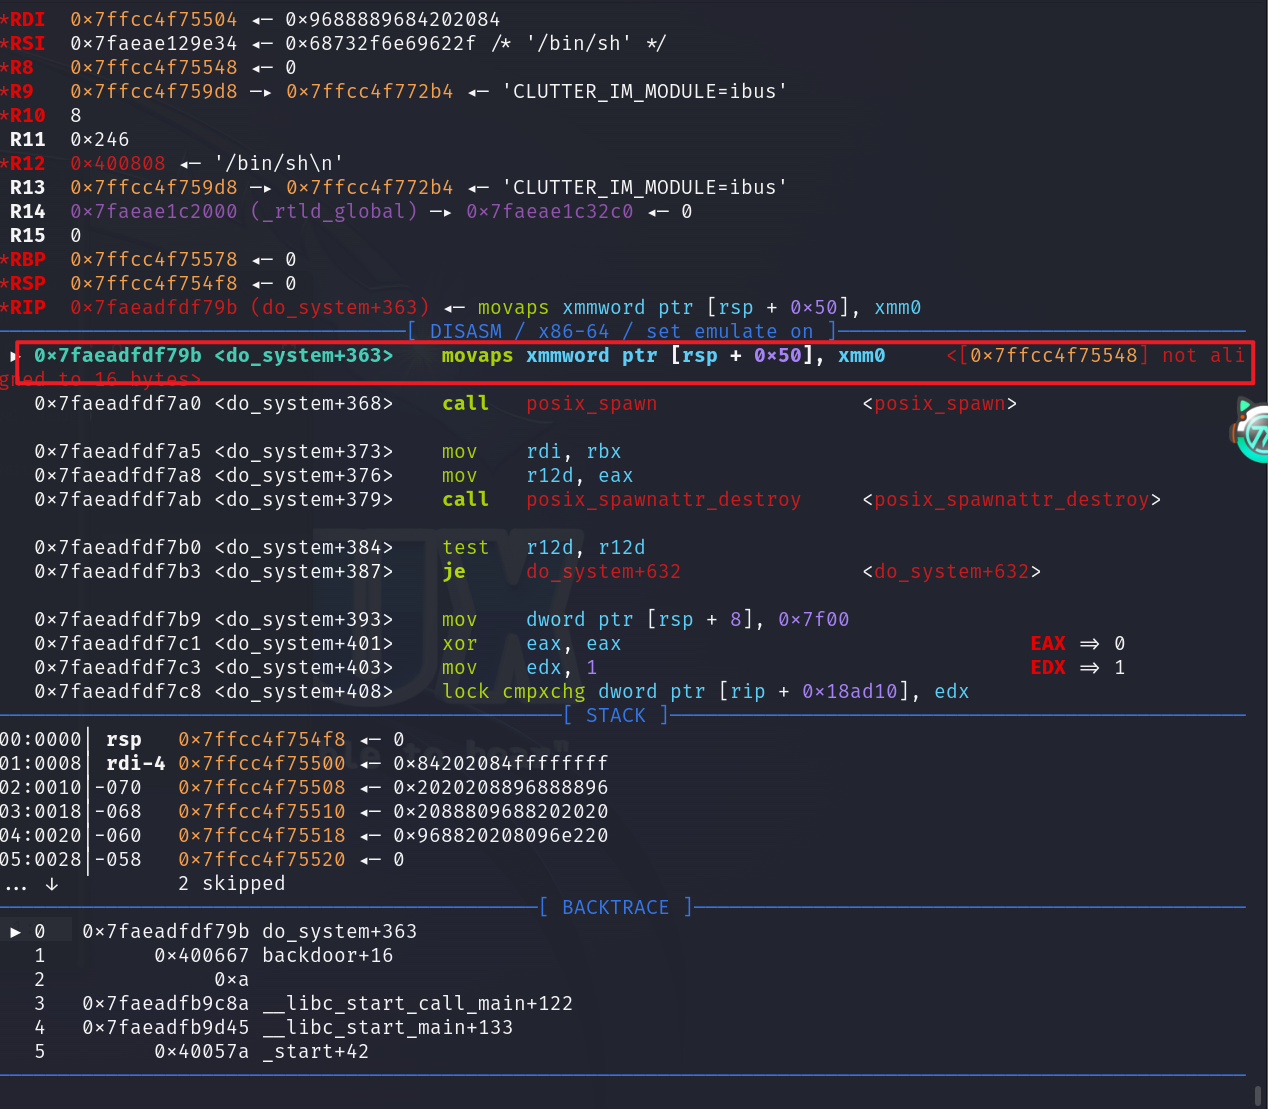Click stack value 0x2088809688202020

coord(501,811)
